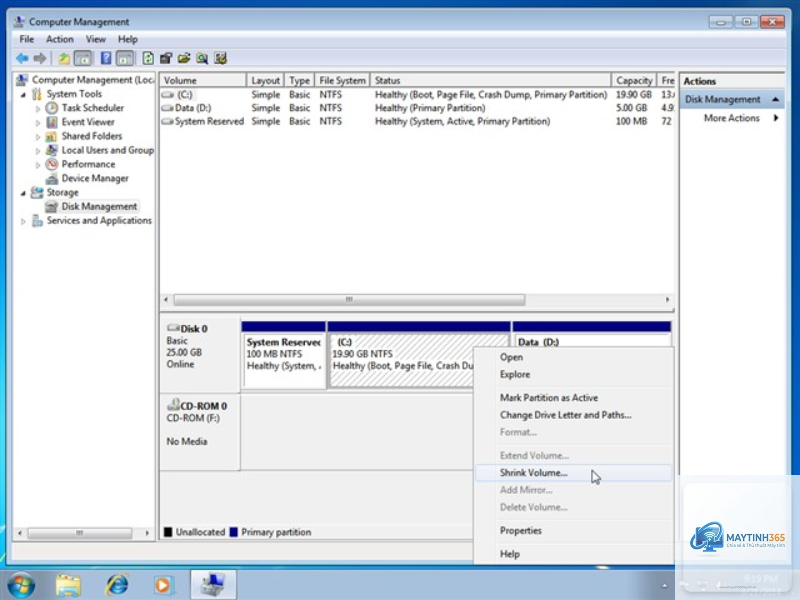This screenshot has height=600, width=800.
Task: Open Windows Explorer from the taskbar
Action: 68,585
